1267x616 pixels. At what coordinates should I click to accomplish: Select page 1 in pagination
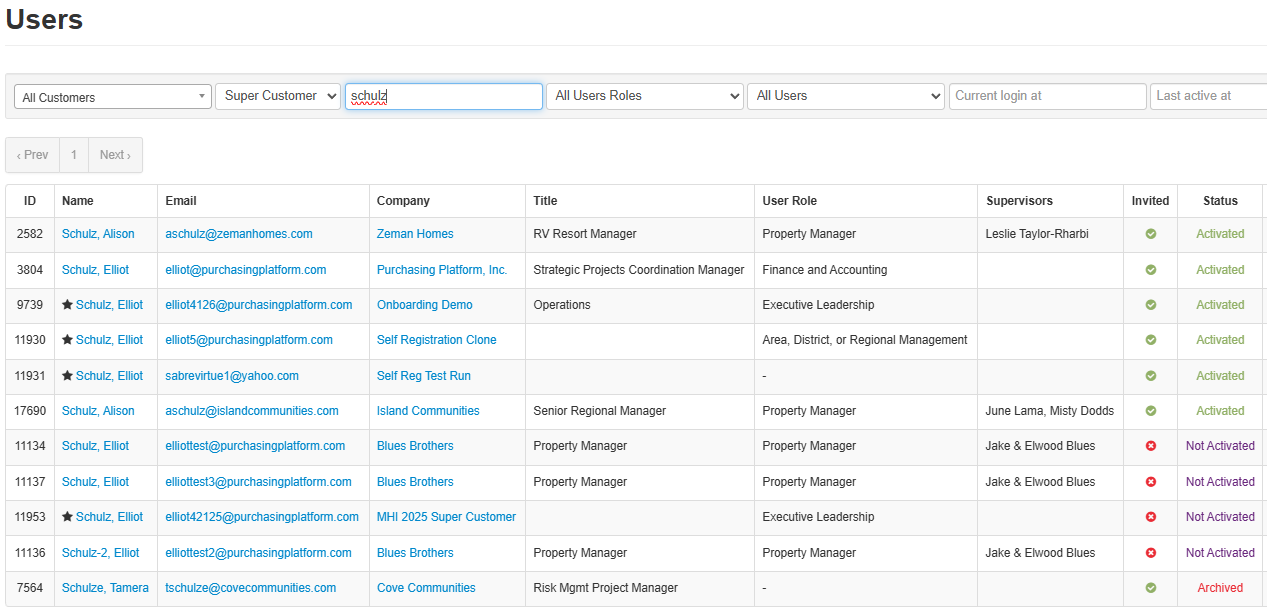(x=74, y=155)
